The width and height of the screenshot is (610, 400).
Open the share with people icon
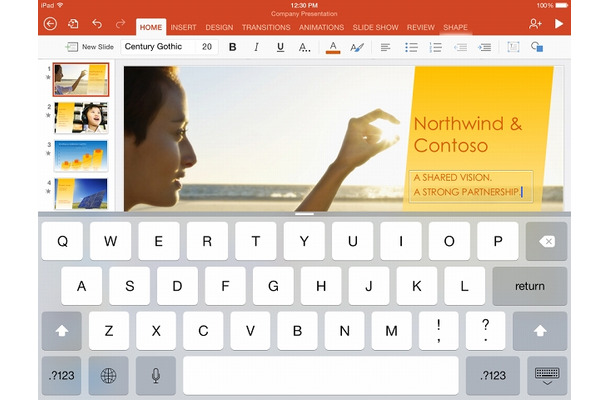coord(535,24)
